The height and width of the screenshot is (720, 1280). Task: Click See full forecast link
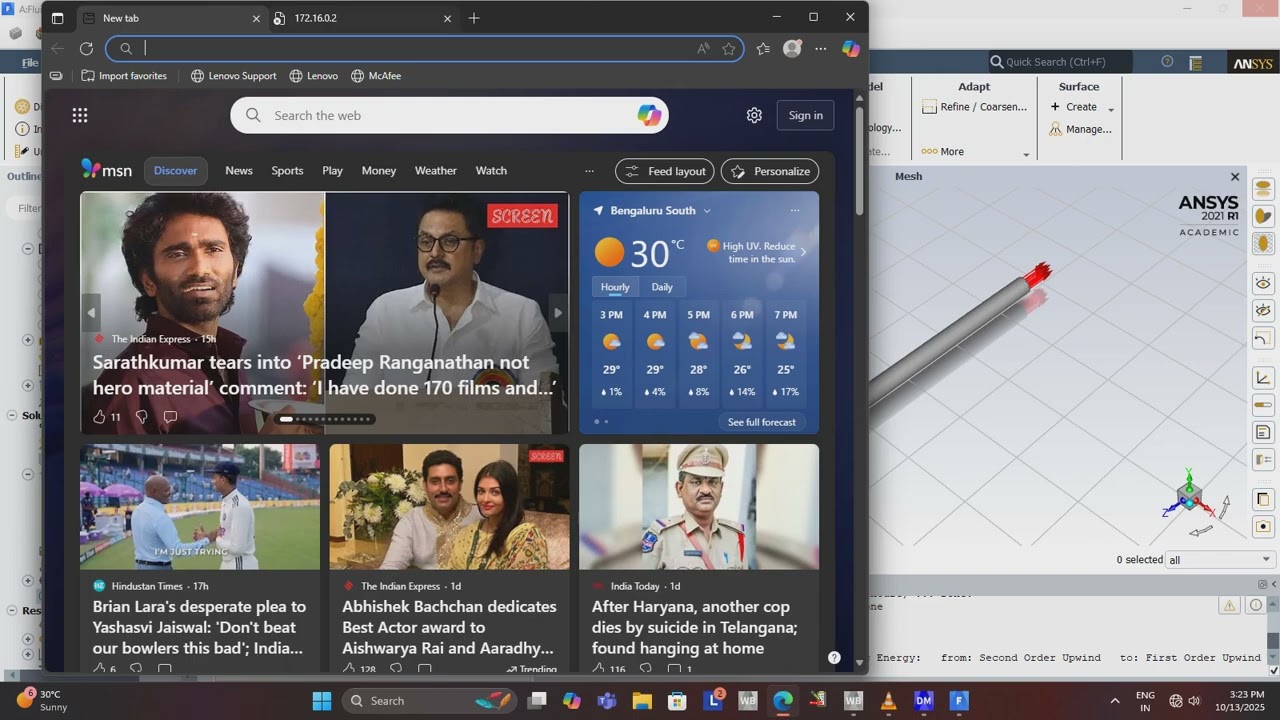[762, 422]
